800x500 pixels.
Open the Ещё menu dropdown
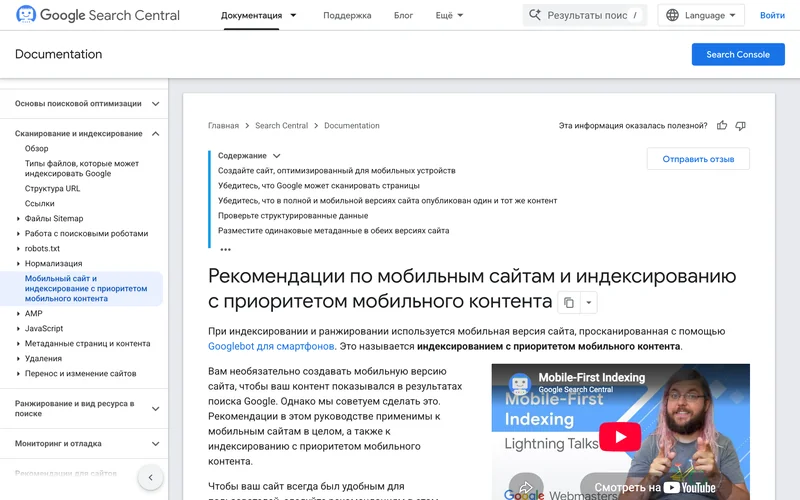pos(449,15)
